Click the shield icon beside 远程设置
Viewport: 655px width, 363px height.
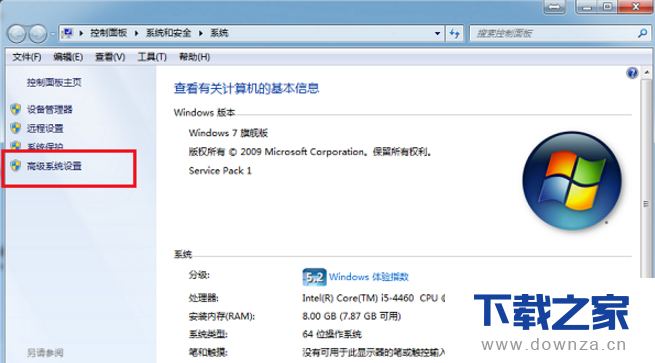pyautogui.click(x=16, y=128)
